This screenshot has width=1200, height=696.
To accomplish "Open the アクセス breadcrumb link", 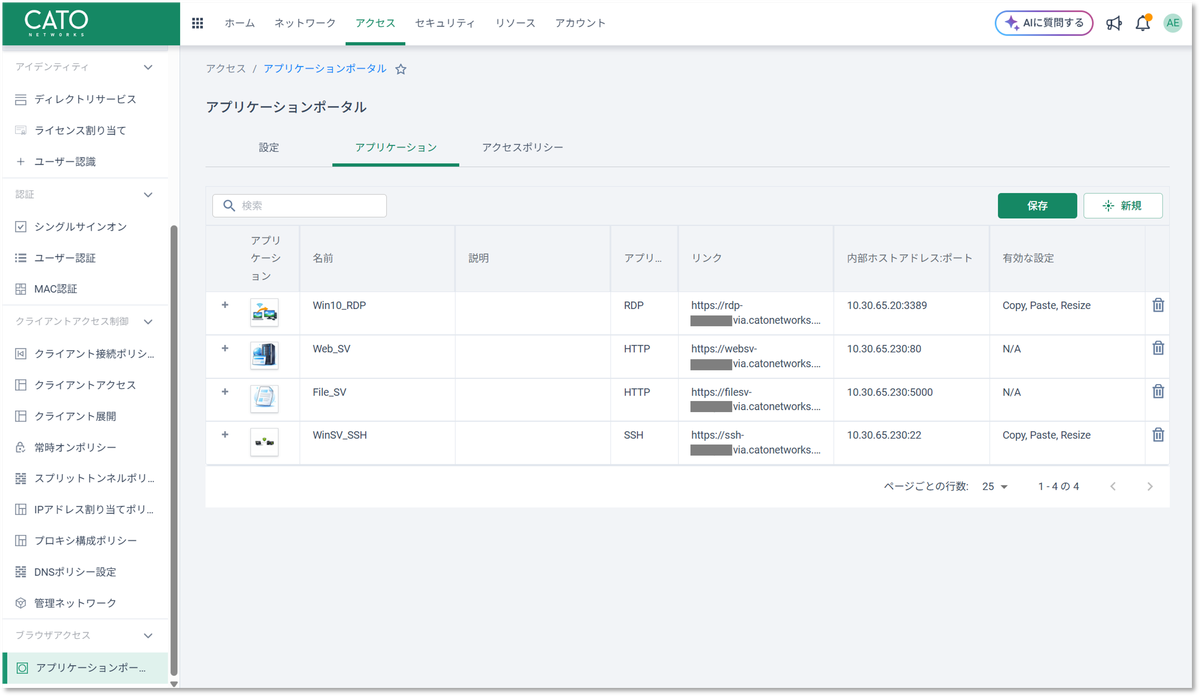I will click(225, 68).
